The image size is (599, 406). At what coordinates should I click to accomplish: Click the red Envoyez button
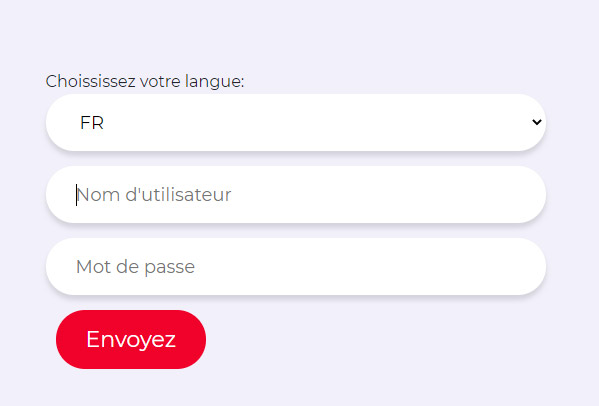point(131,339)
